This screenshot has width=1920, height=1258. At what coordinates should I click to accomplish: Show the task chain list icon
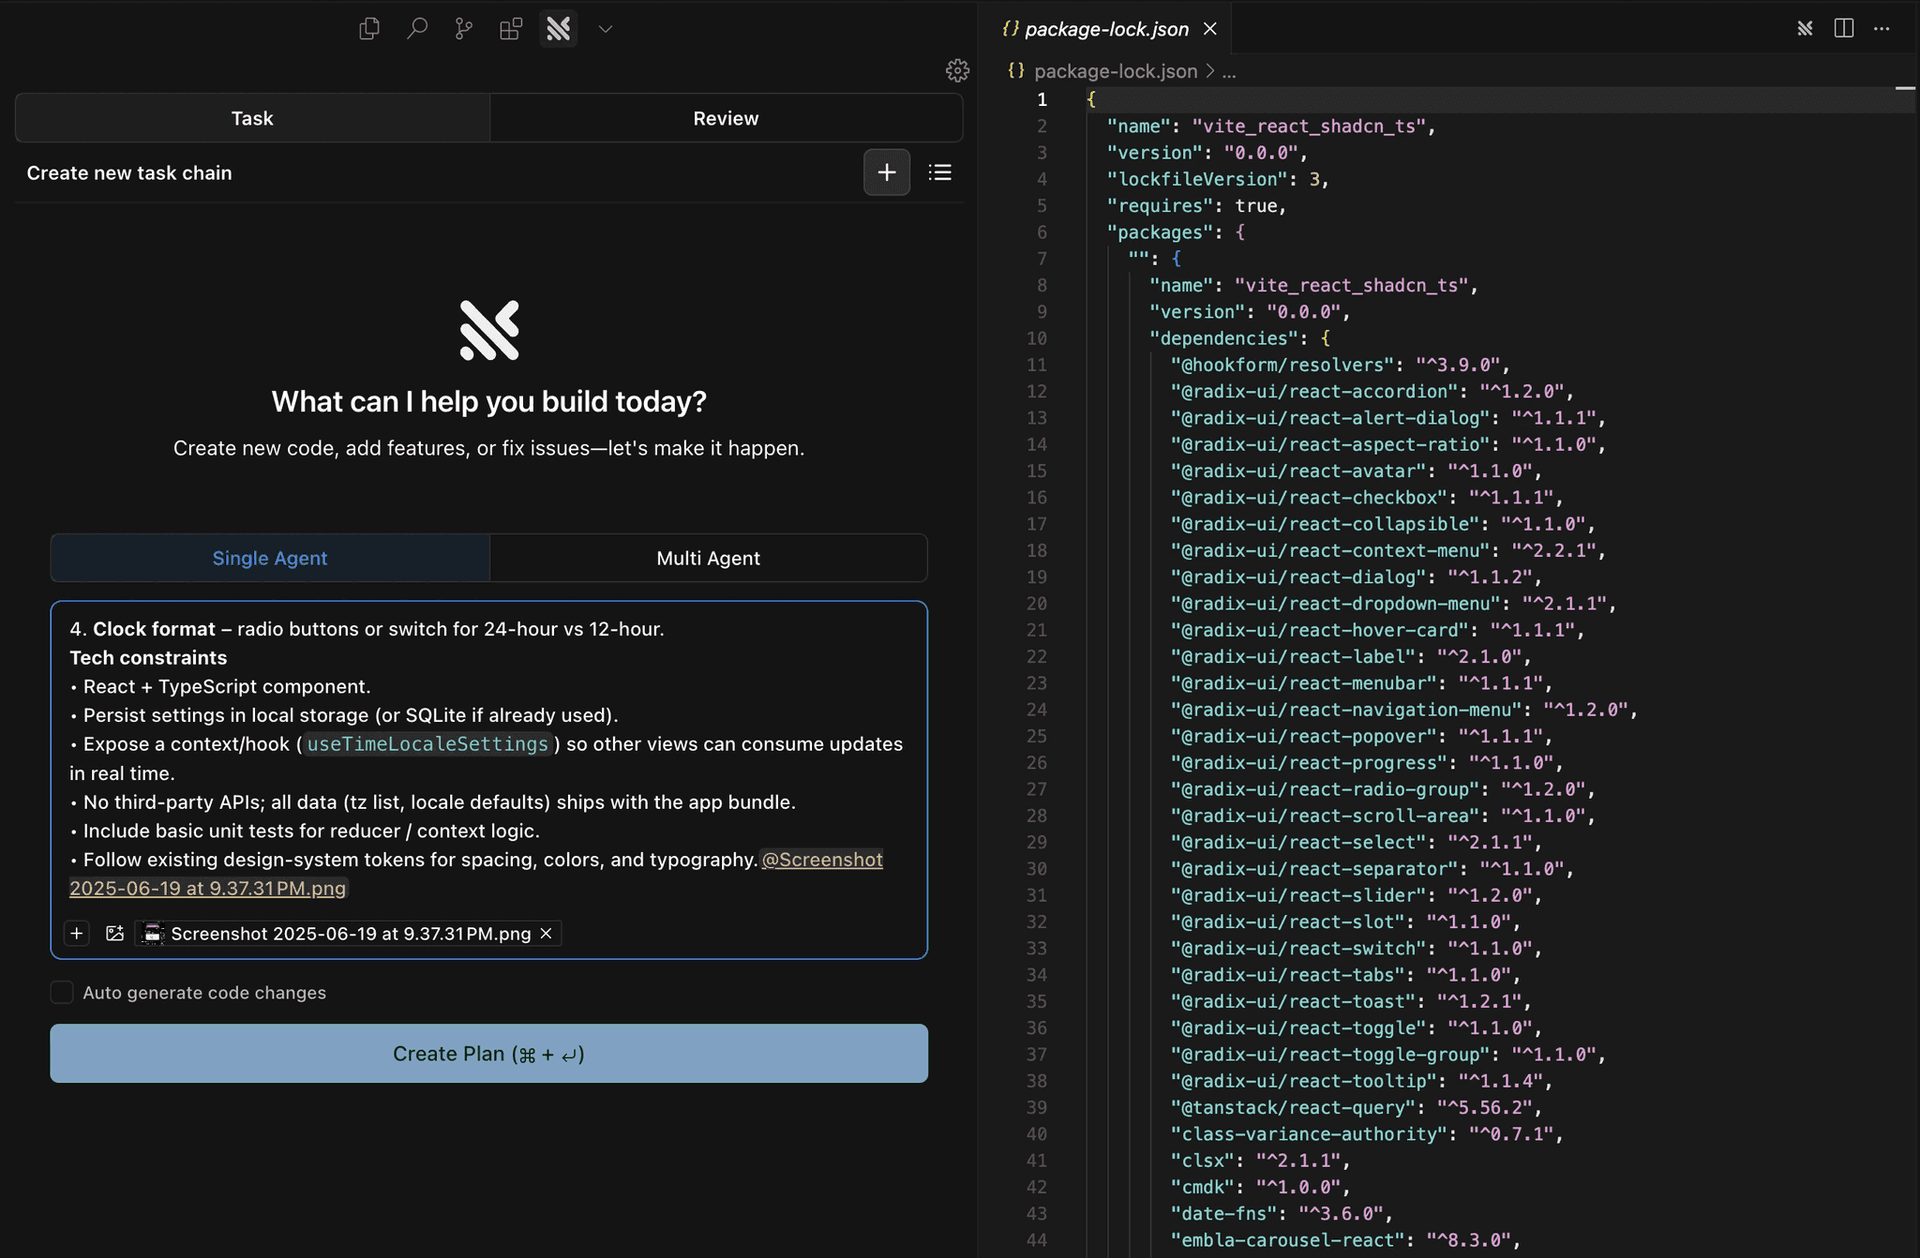939,173
